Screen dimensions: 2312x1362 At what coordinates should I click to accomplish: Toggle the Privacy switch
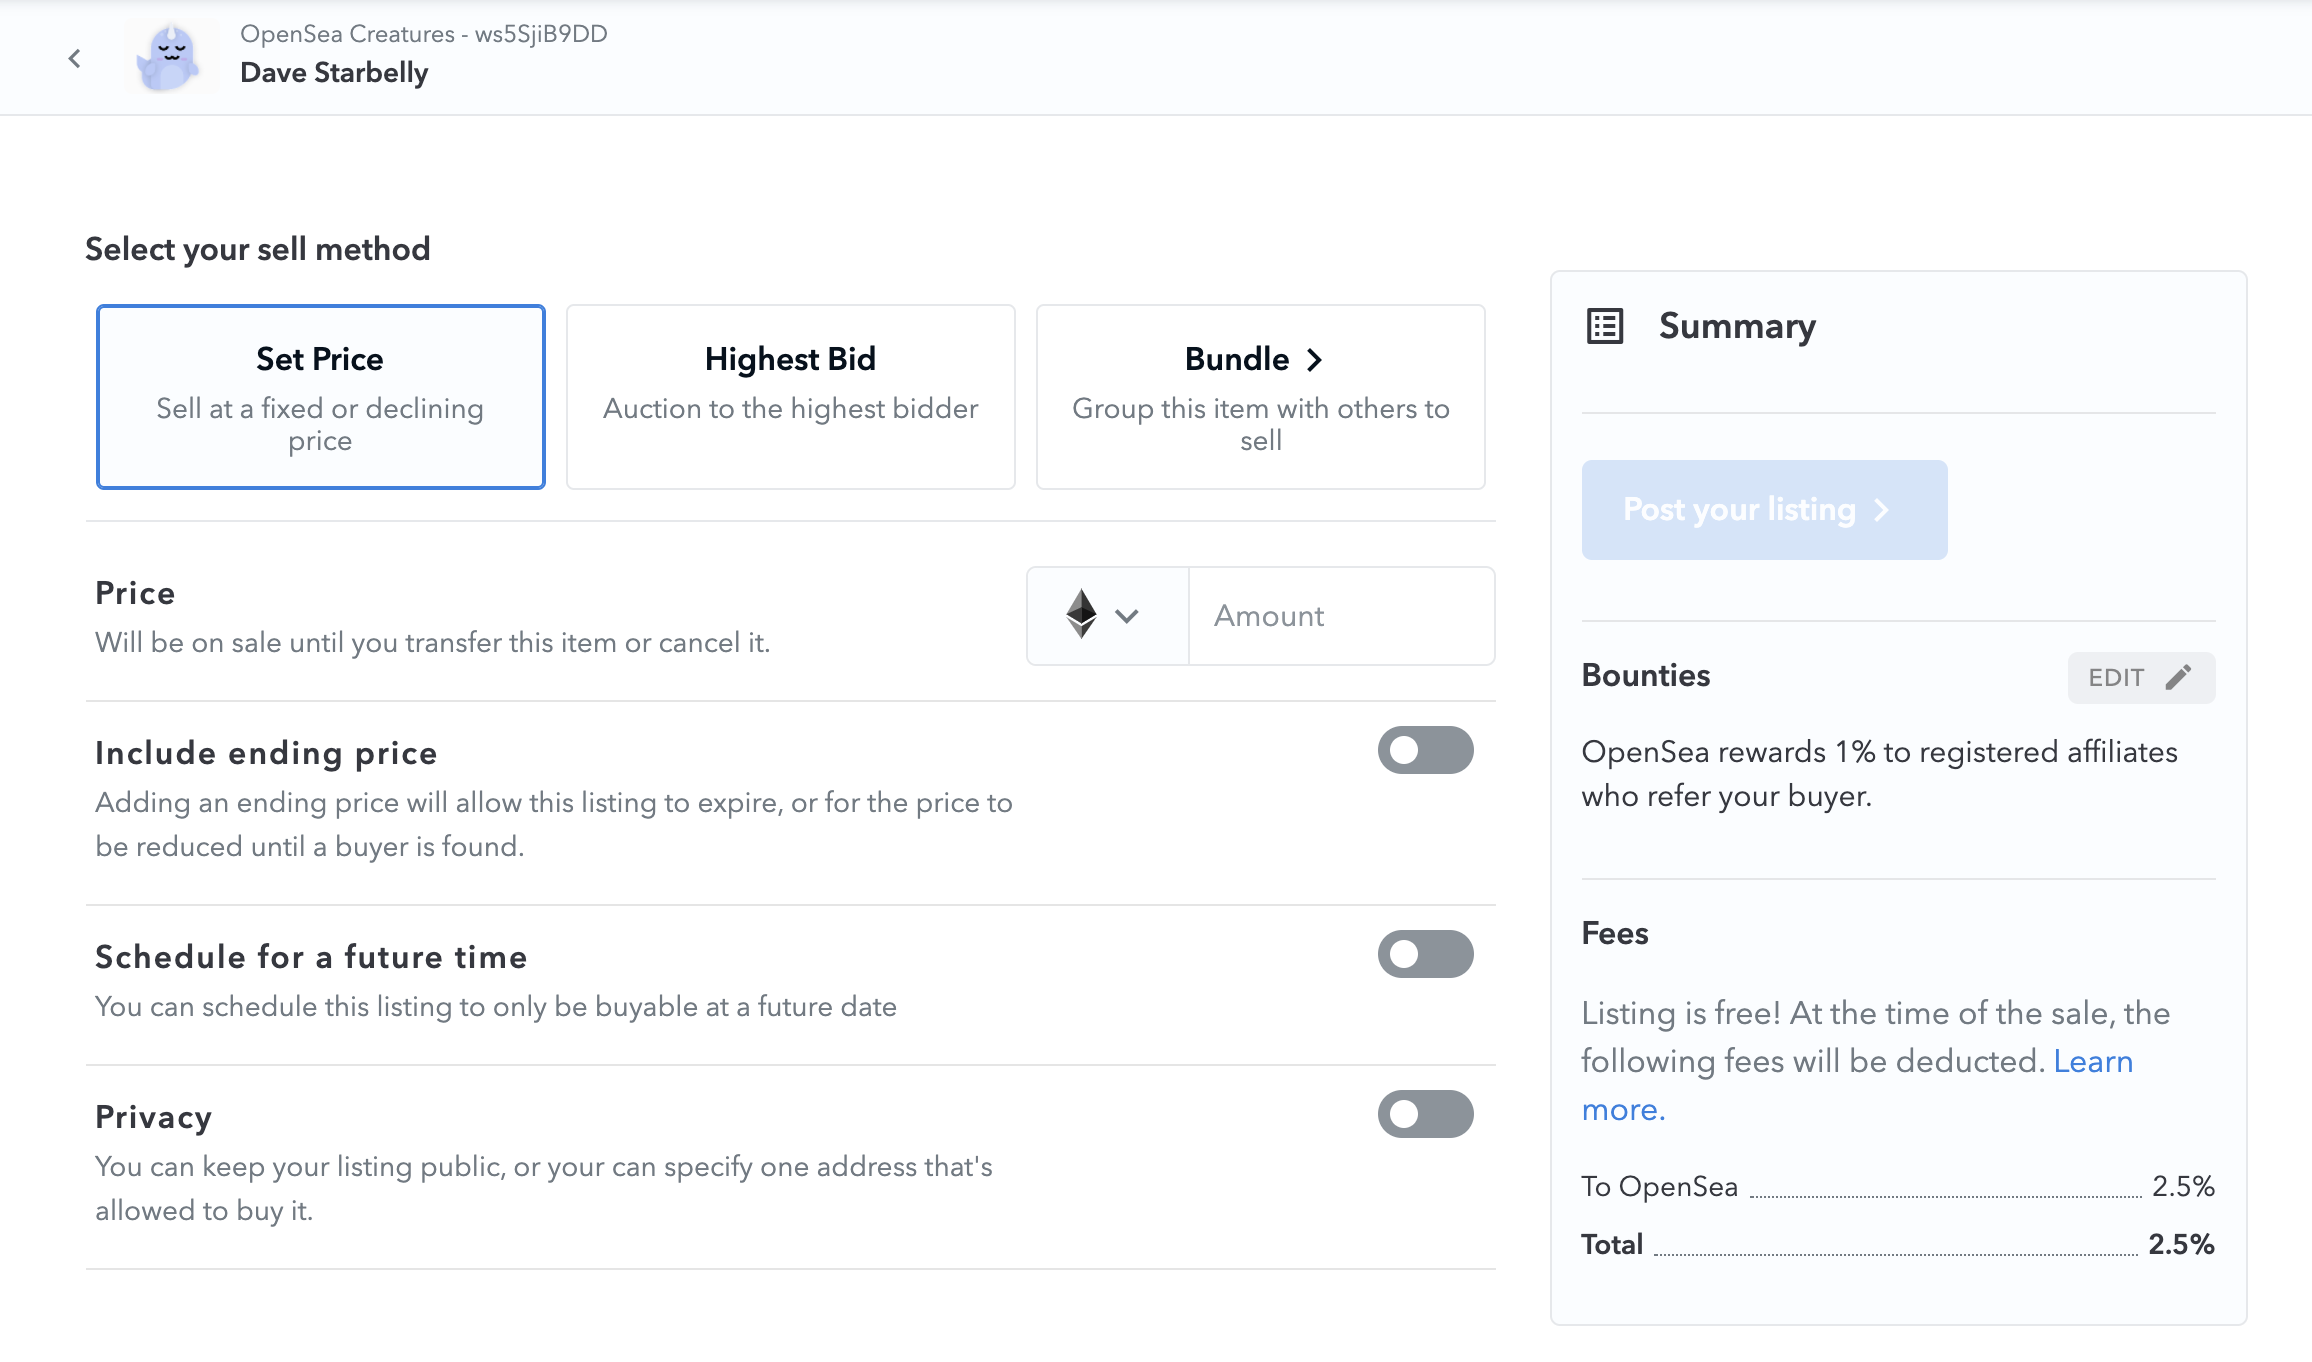pyautogui.click(x=1425, y=1114)
